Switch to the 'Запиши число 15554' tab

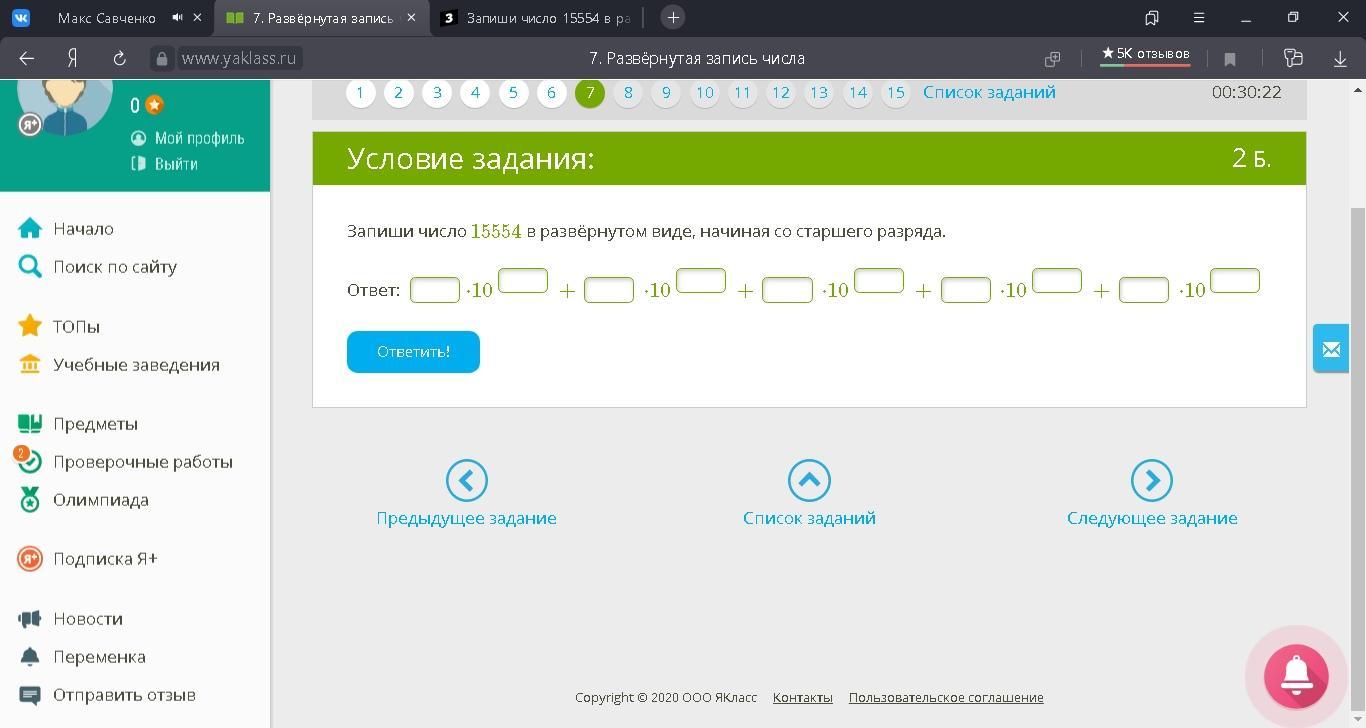tap(540, 18)
